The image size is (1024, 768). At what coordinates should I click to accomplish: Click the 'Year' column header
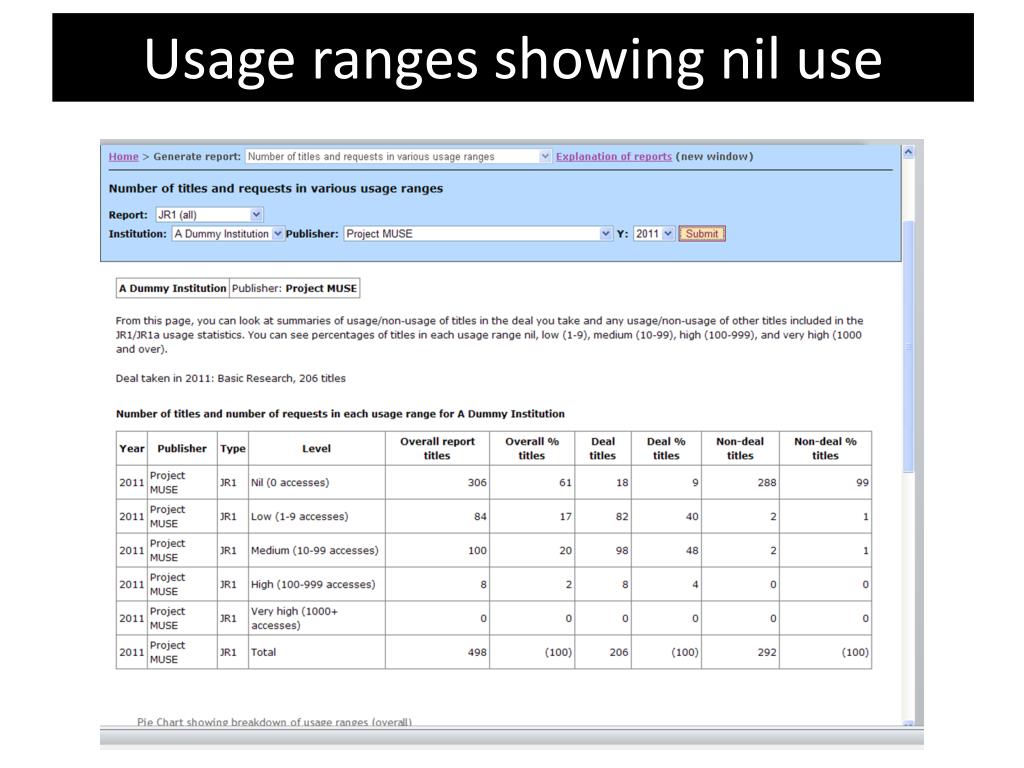pyautogui.click(x=132, y=449)
